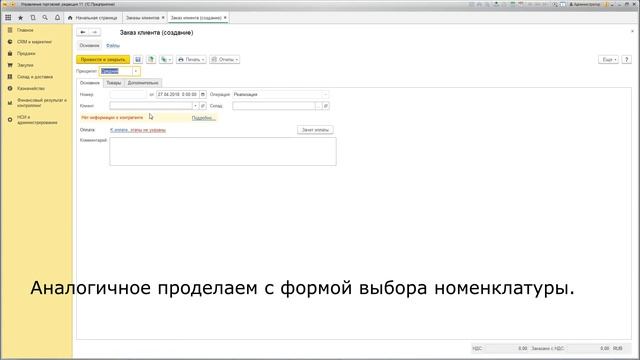Click the help question mark button
The width and height of the screenshot is (640, 360).
click(627, 60)
